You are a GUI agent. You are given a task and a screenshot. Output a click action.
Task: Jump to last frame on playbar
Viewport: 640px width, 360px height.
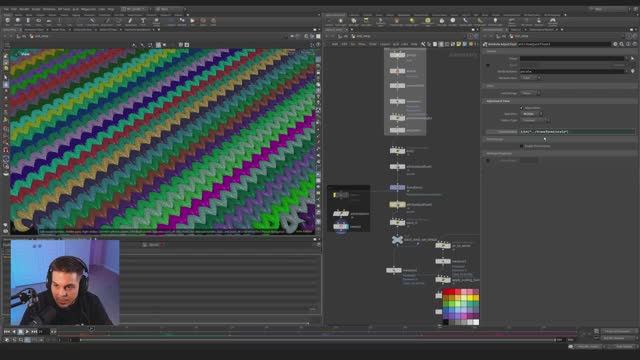[x=34, y=332]
